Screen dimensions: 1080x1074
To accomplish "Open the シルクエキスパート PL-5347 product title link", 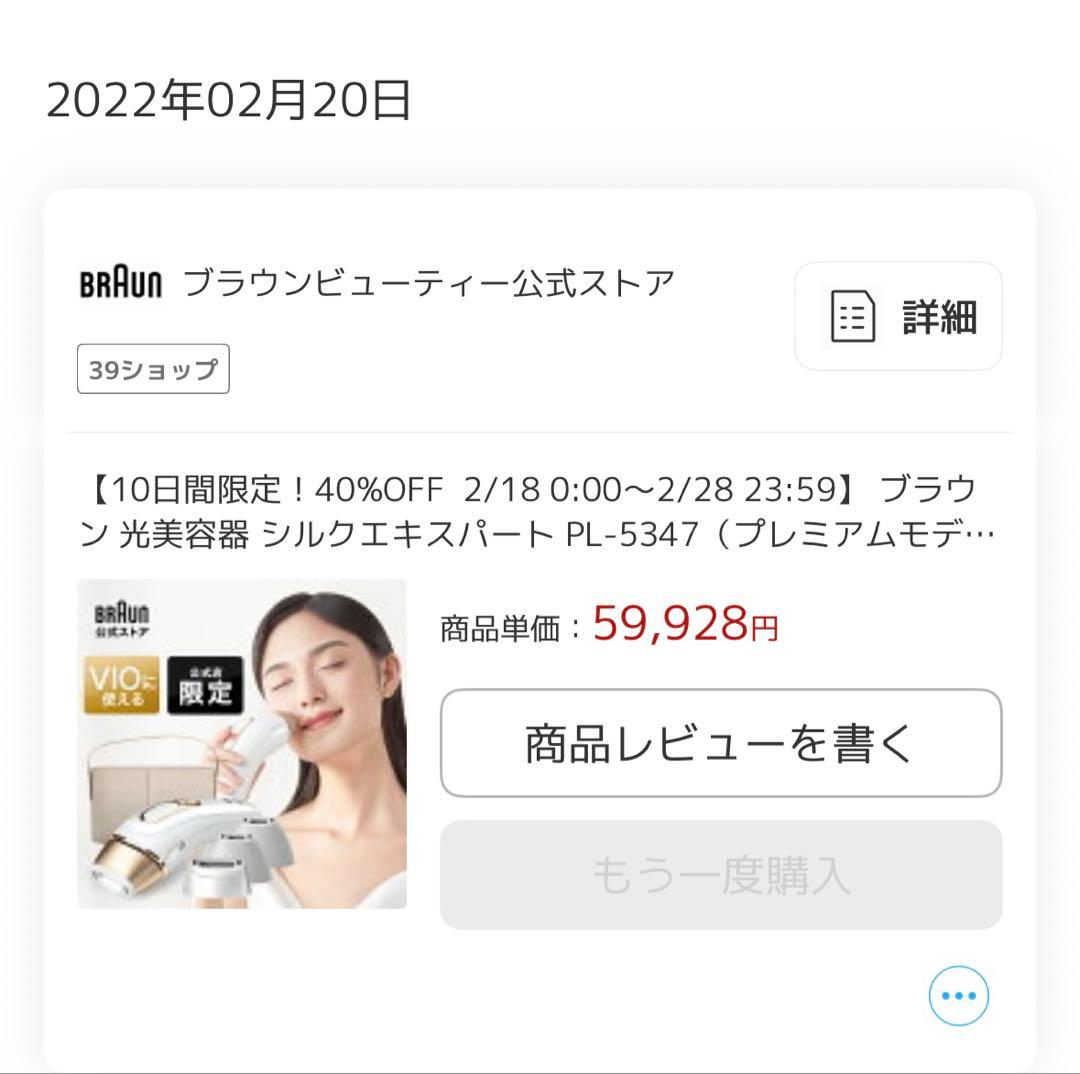I will tap(537, 511).
